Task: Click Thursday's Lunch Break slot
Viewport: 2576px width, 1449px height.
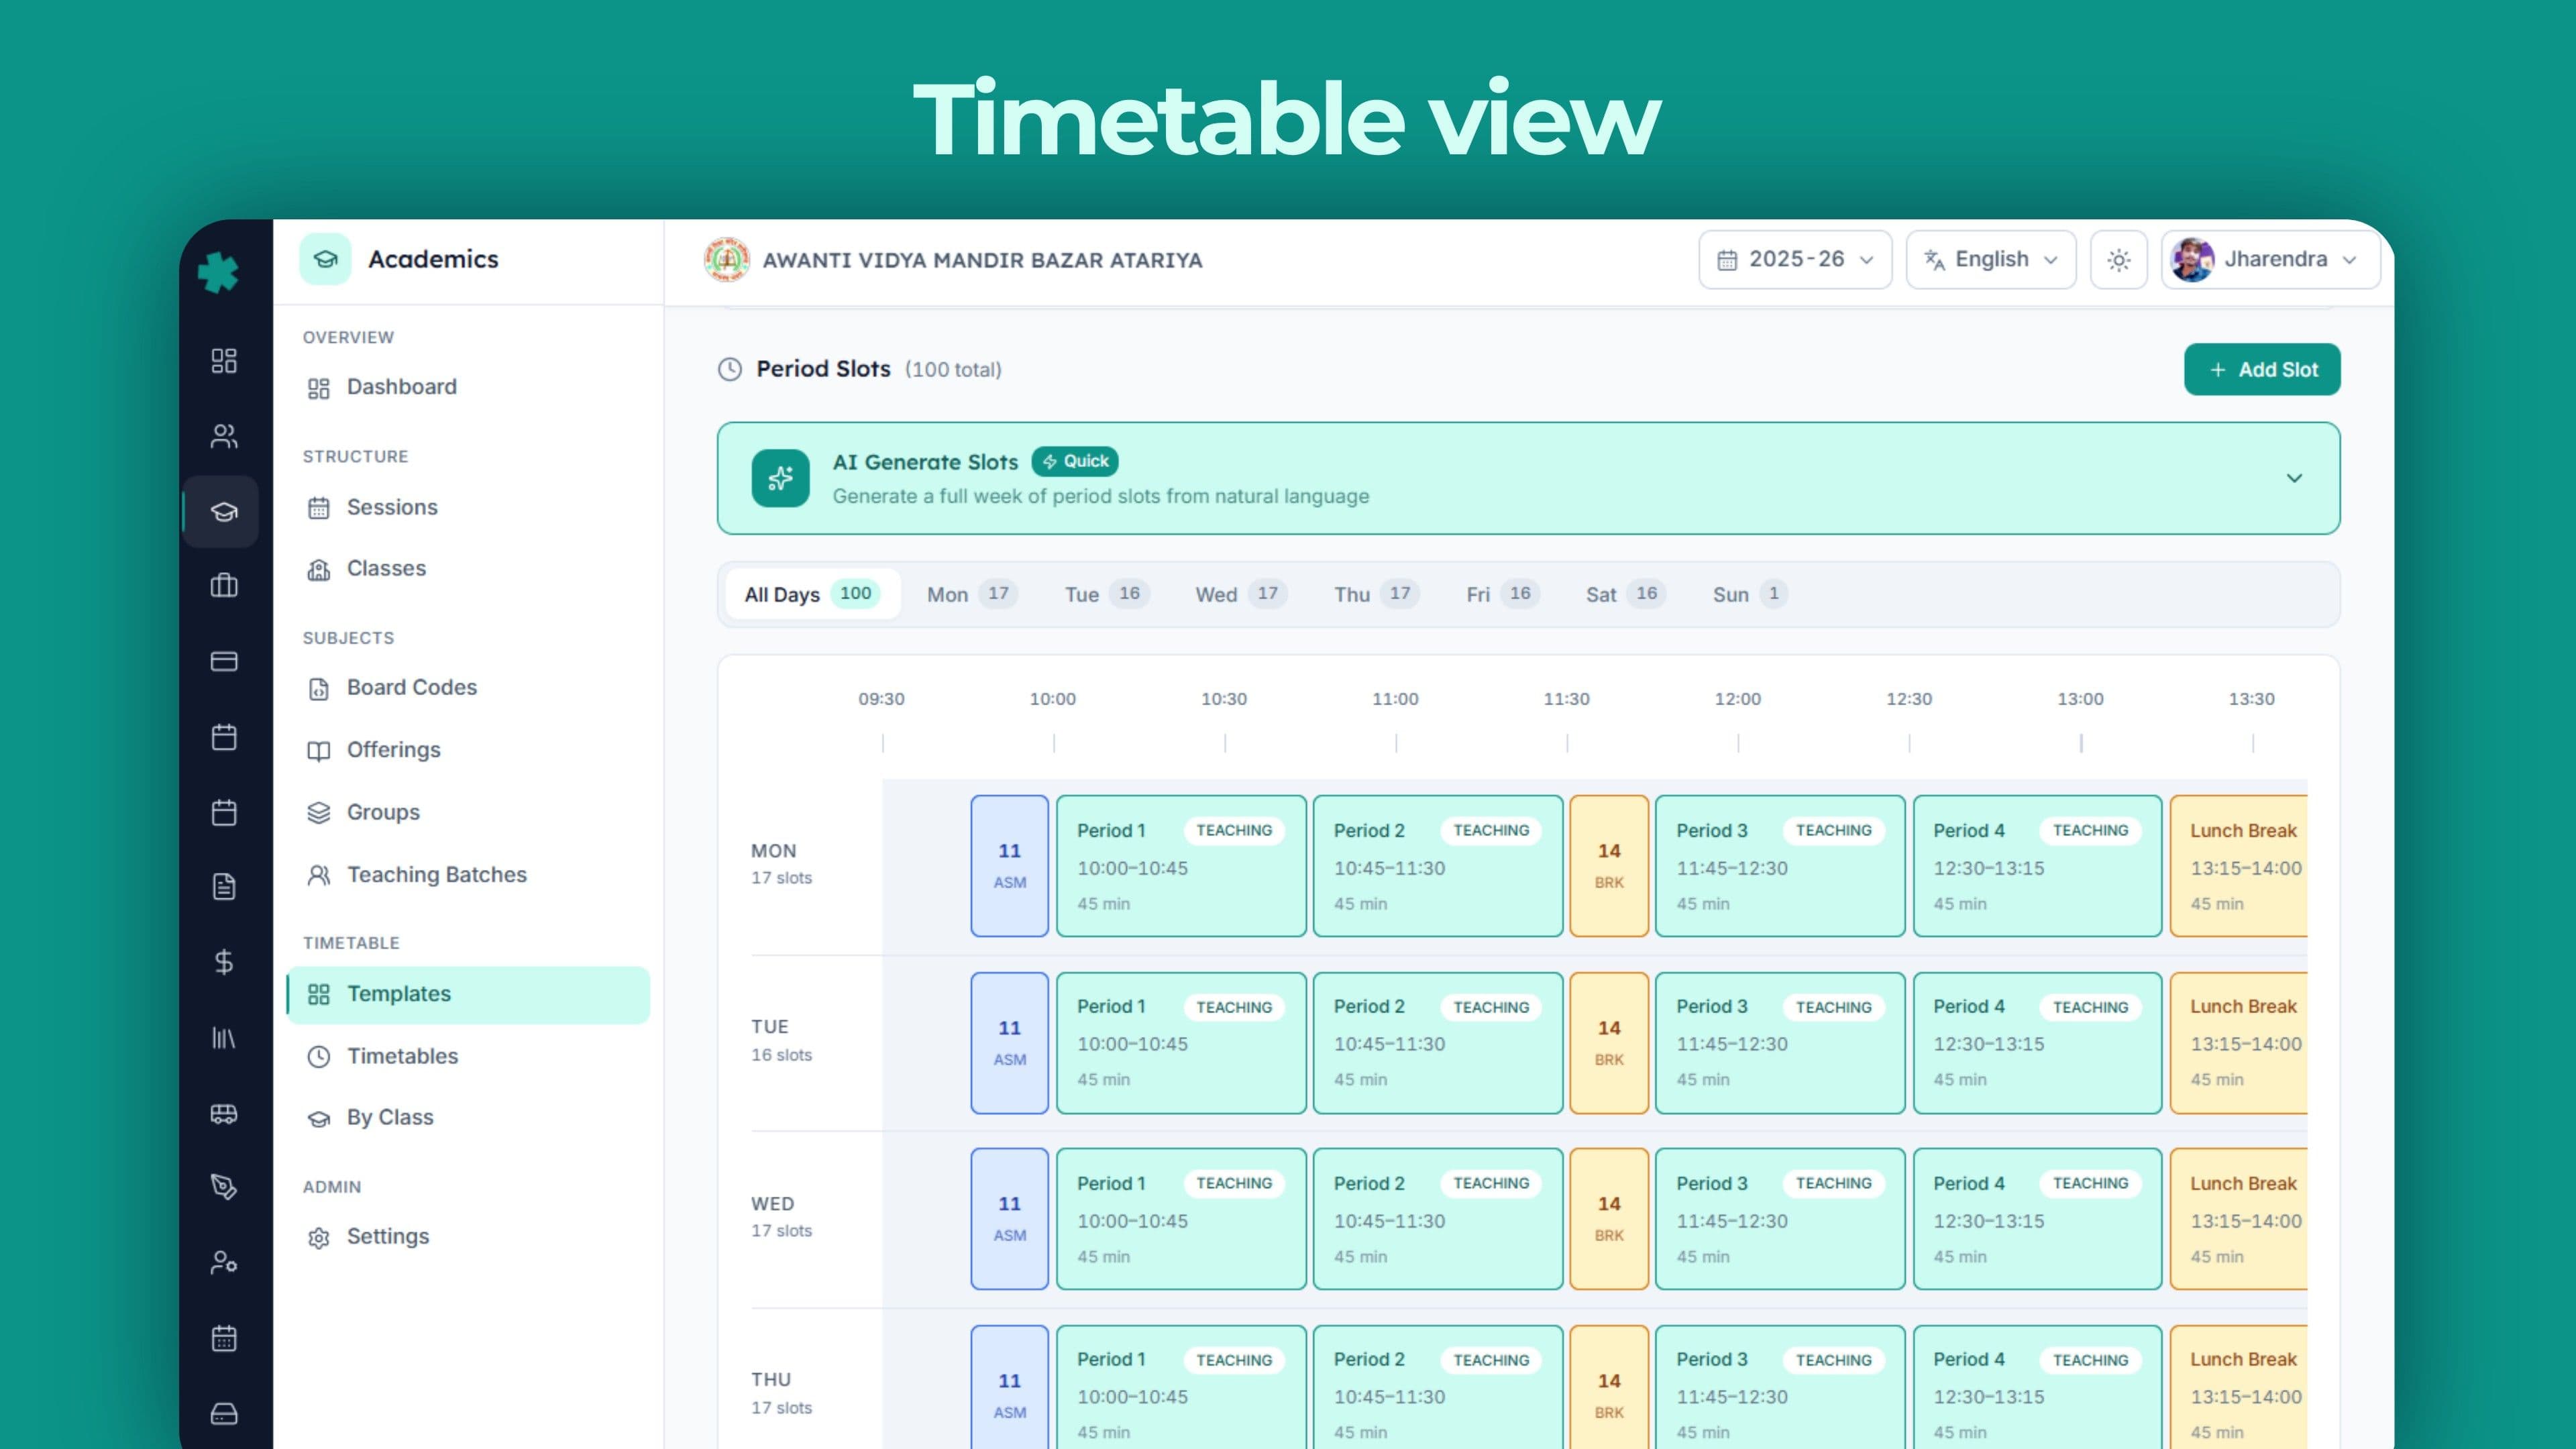Action: click(x=2239, y=1388)
